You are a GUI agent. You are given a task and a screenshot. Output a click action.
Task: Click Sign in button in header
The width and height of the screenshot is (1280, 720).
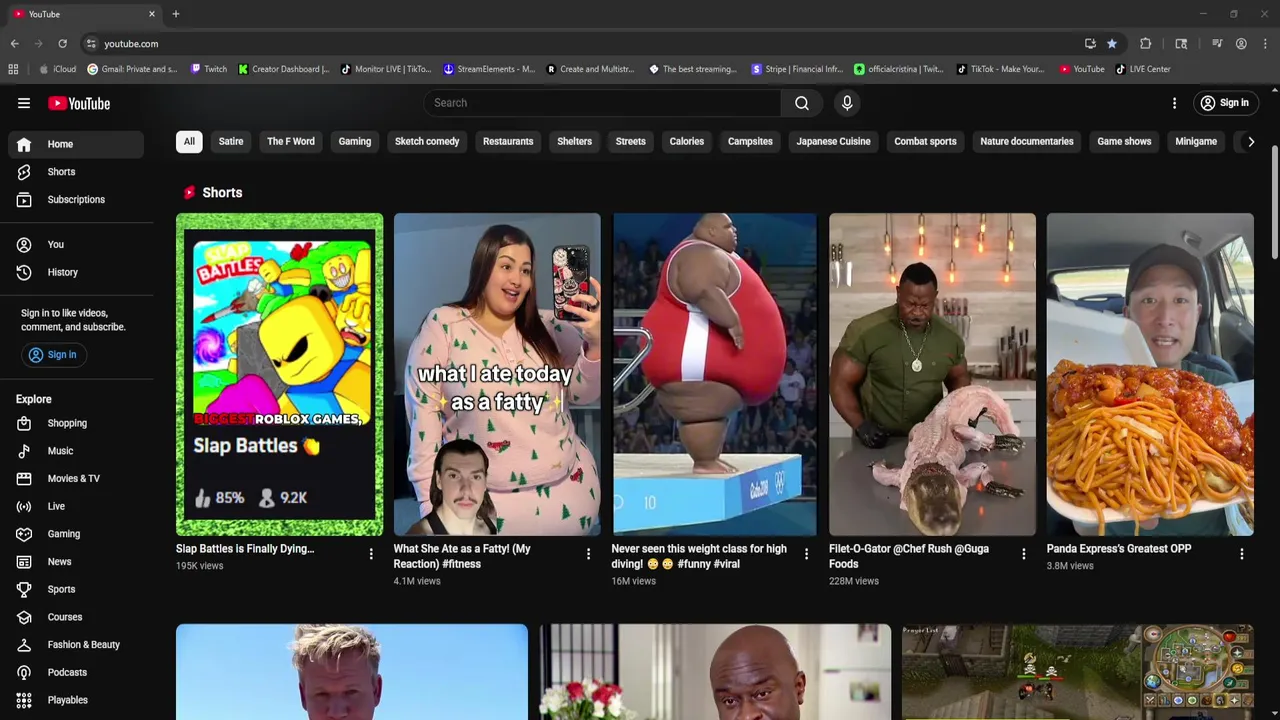tap(1225, 103)
